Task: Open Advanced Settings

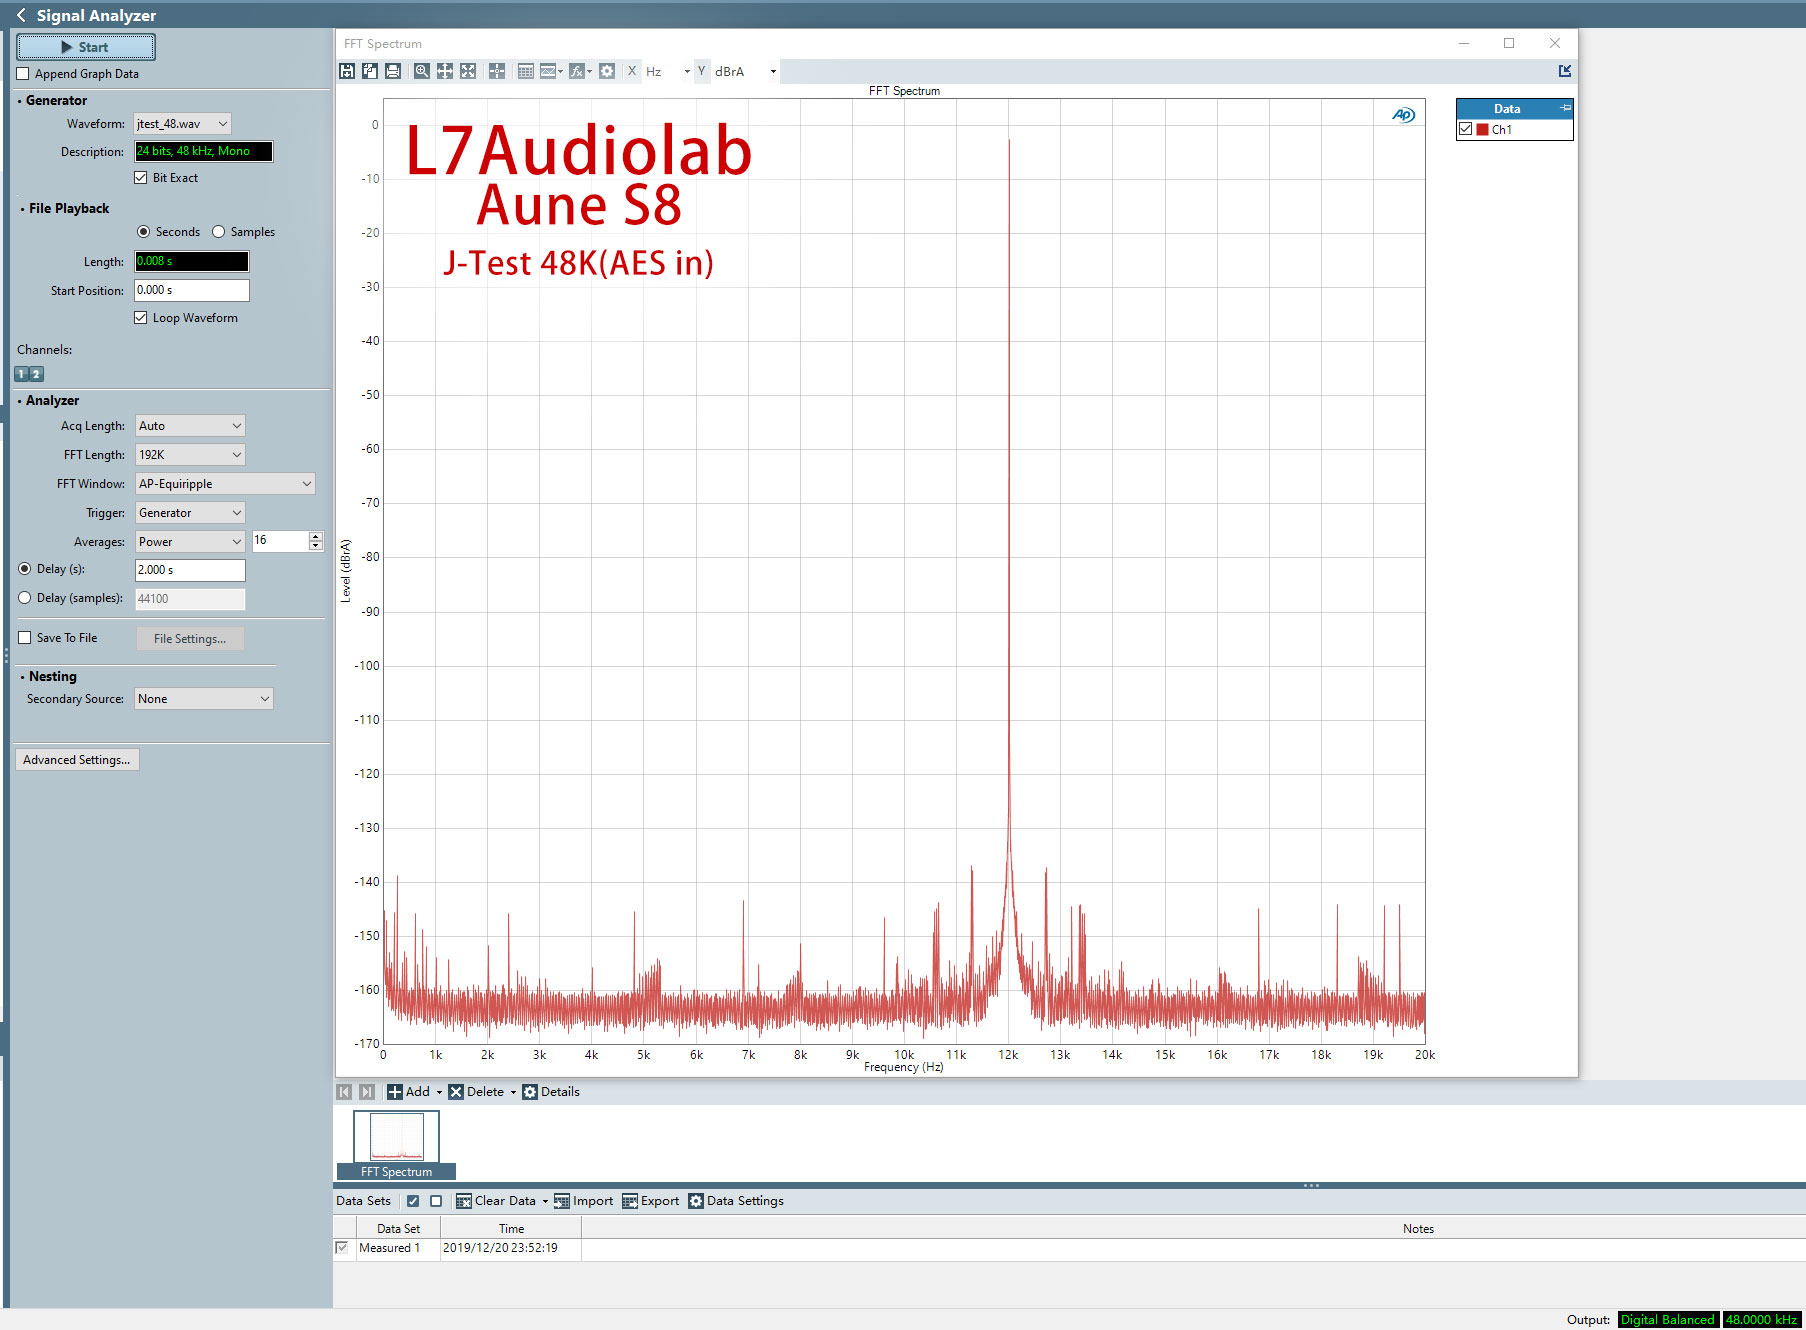Action: click(77, 760)
